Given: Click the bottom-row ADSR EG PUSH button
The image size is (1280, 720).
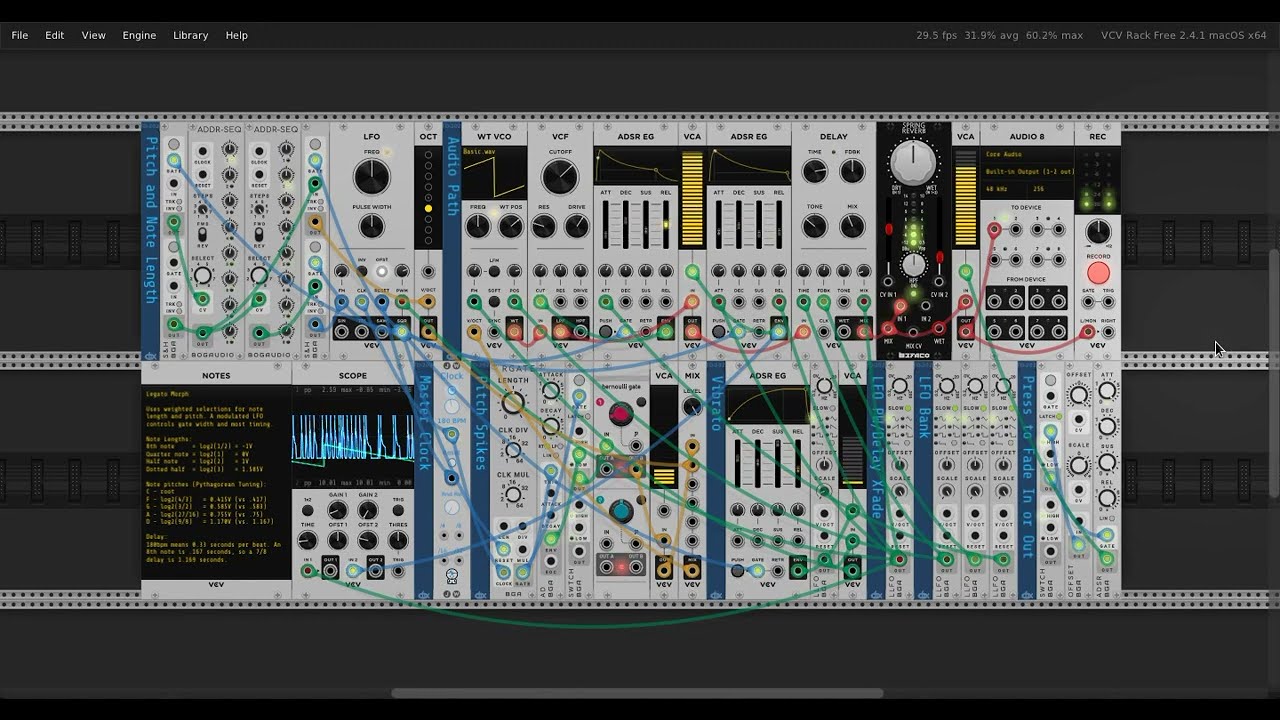Looking at the screenshot, I should 737,571.
